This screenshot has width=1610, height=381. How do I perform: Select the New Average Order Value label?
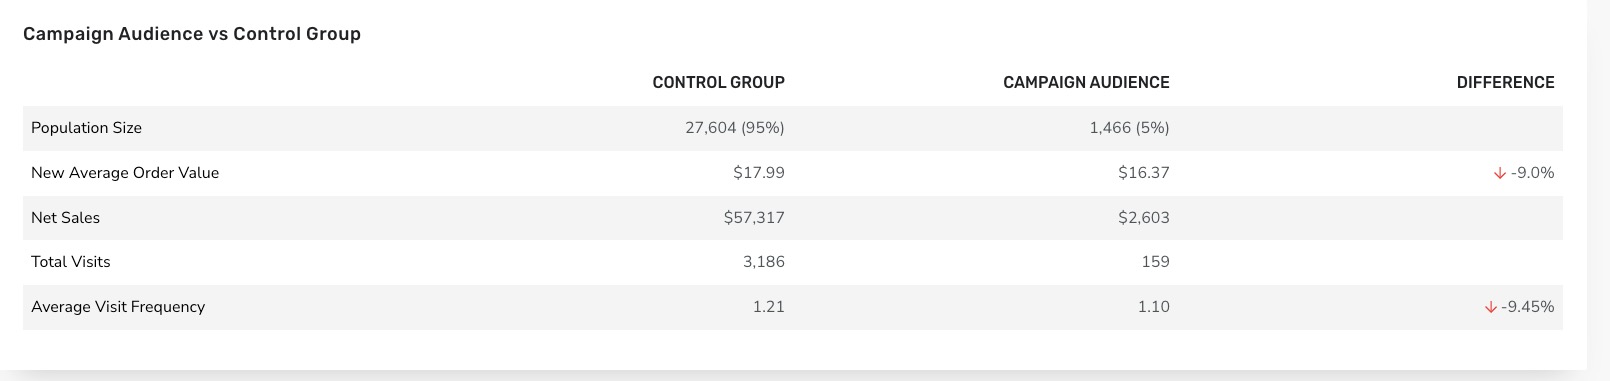tap(125, 173)
